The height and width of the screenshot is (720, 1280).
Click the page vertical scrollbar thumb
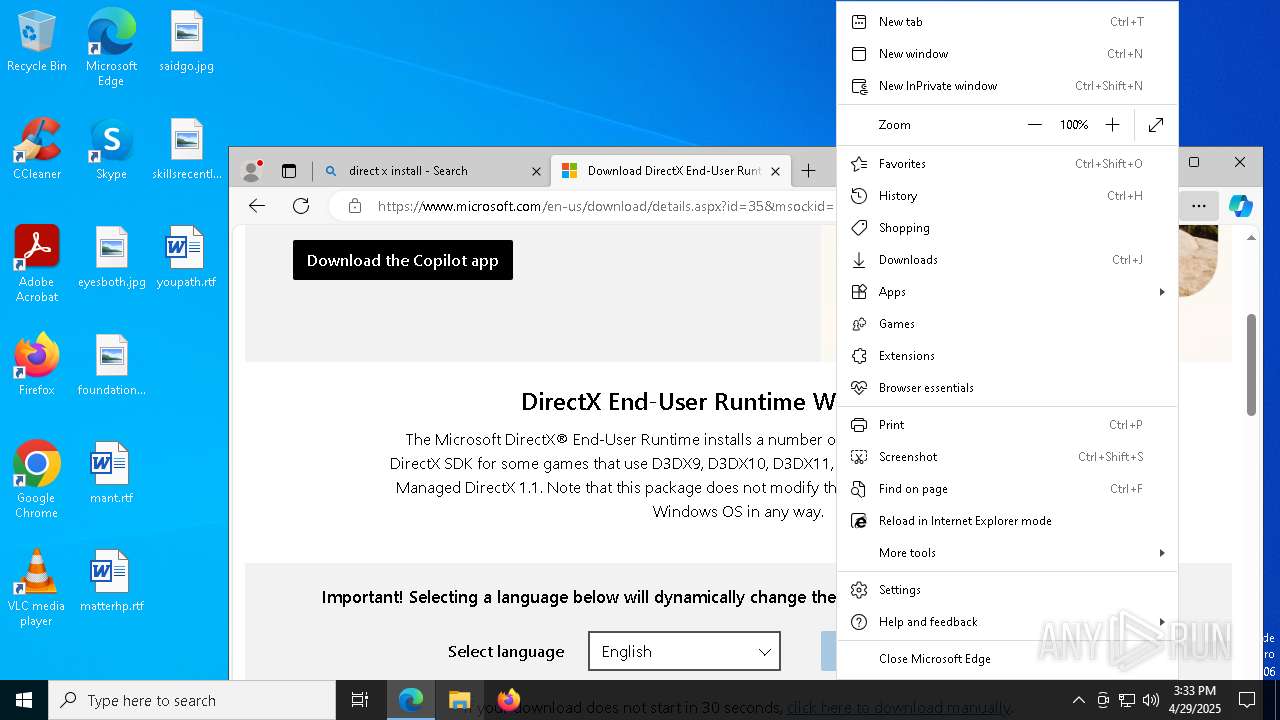coord(1251,365)
